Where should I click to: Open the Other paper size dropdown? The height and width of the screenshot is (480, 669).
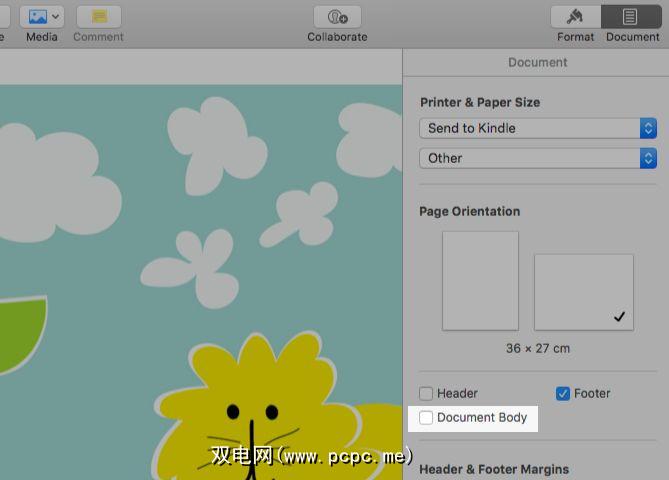coord(537,158)
